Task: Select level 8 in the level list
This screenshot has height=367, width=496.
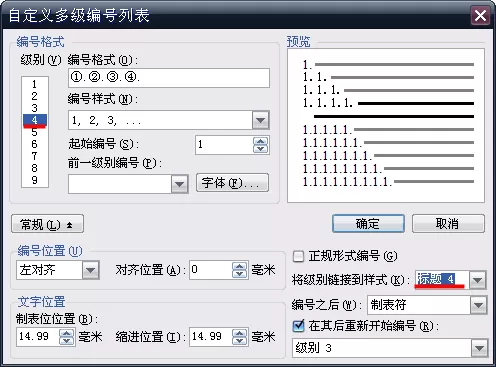Action: (35, 168)
